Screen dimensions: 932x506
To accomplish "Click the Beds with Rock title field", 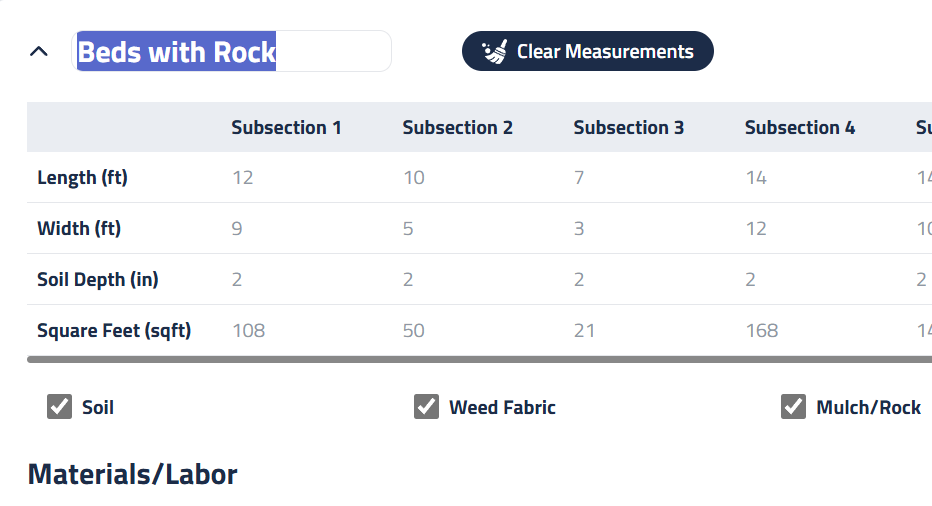I will (x=233, y=52).
